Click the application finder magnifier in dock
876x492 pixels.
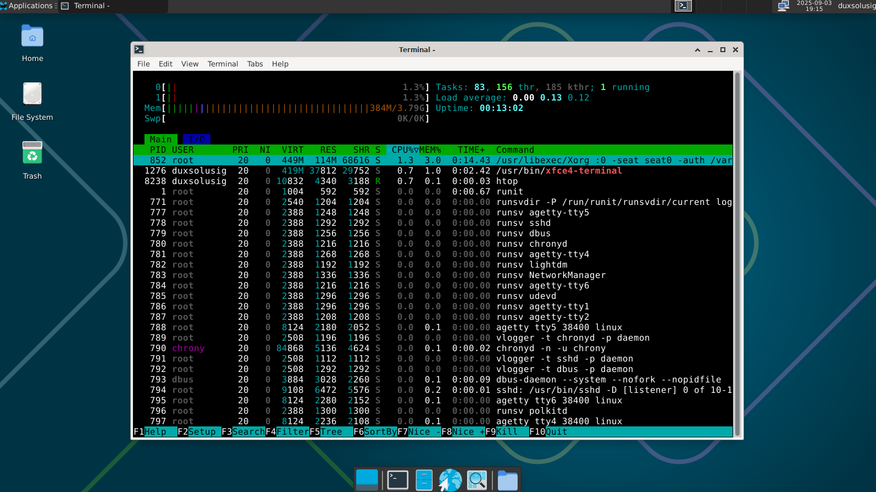(477, 480)
